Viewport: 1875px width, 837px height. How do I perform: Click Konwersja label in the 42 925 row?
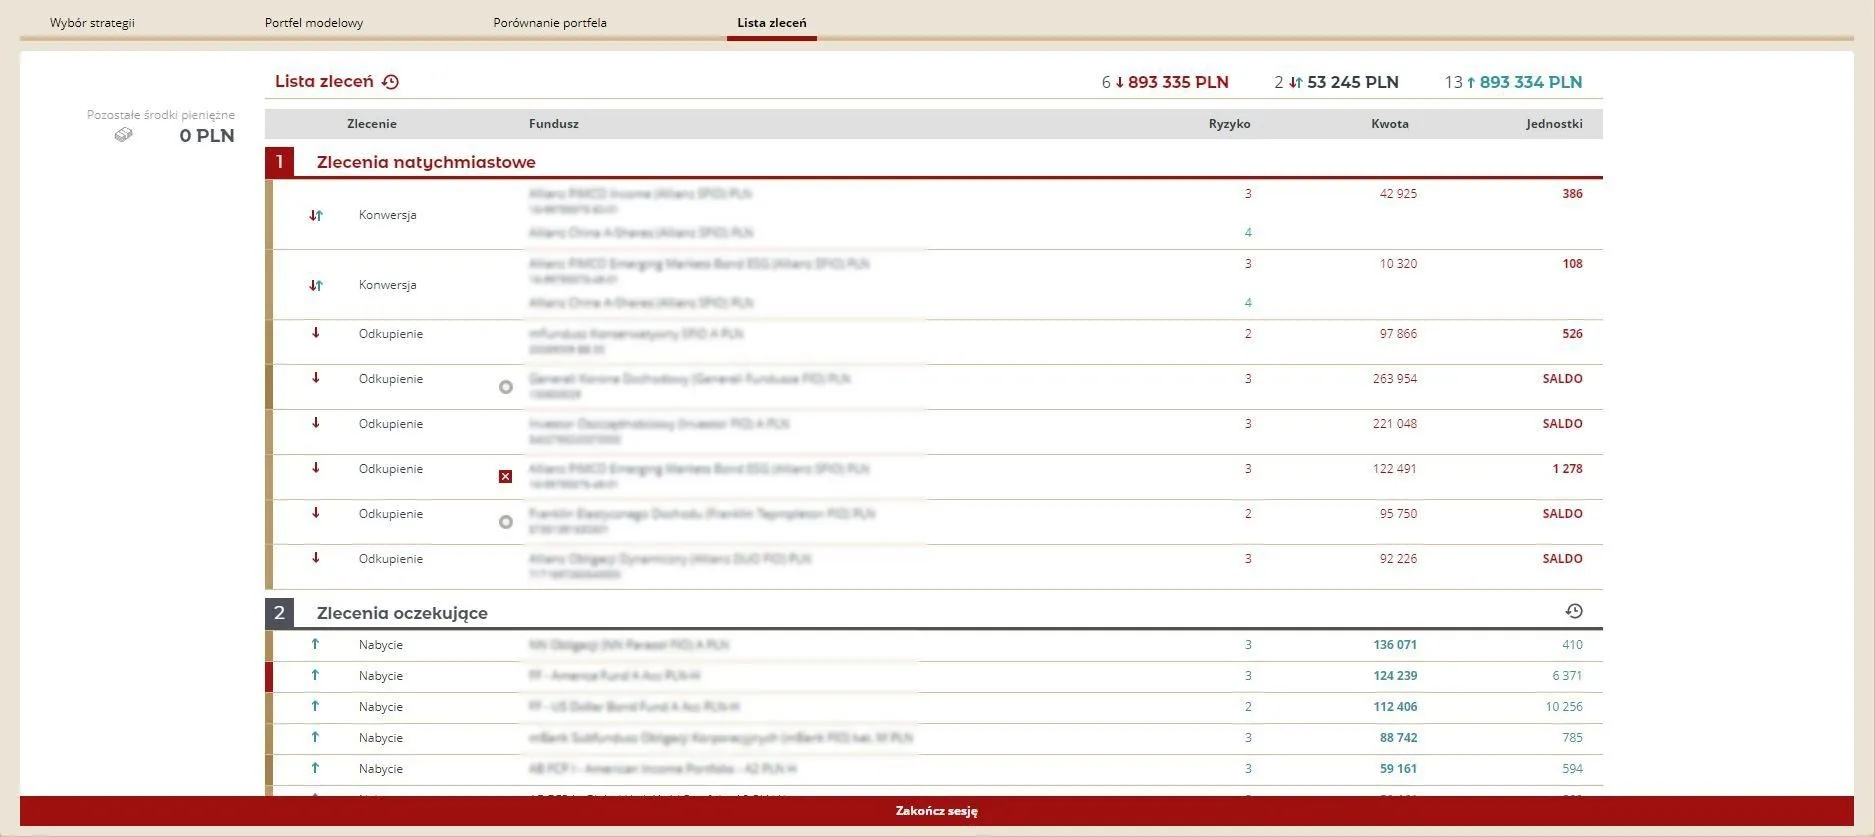[387, 215]
